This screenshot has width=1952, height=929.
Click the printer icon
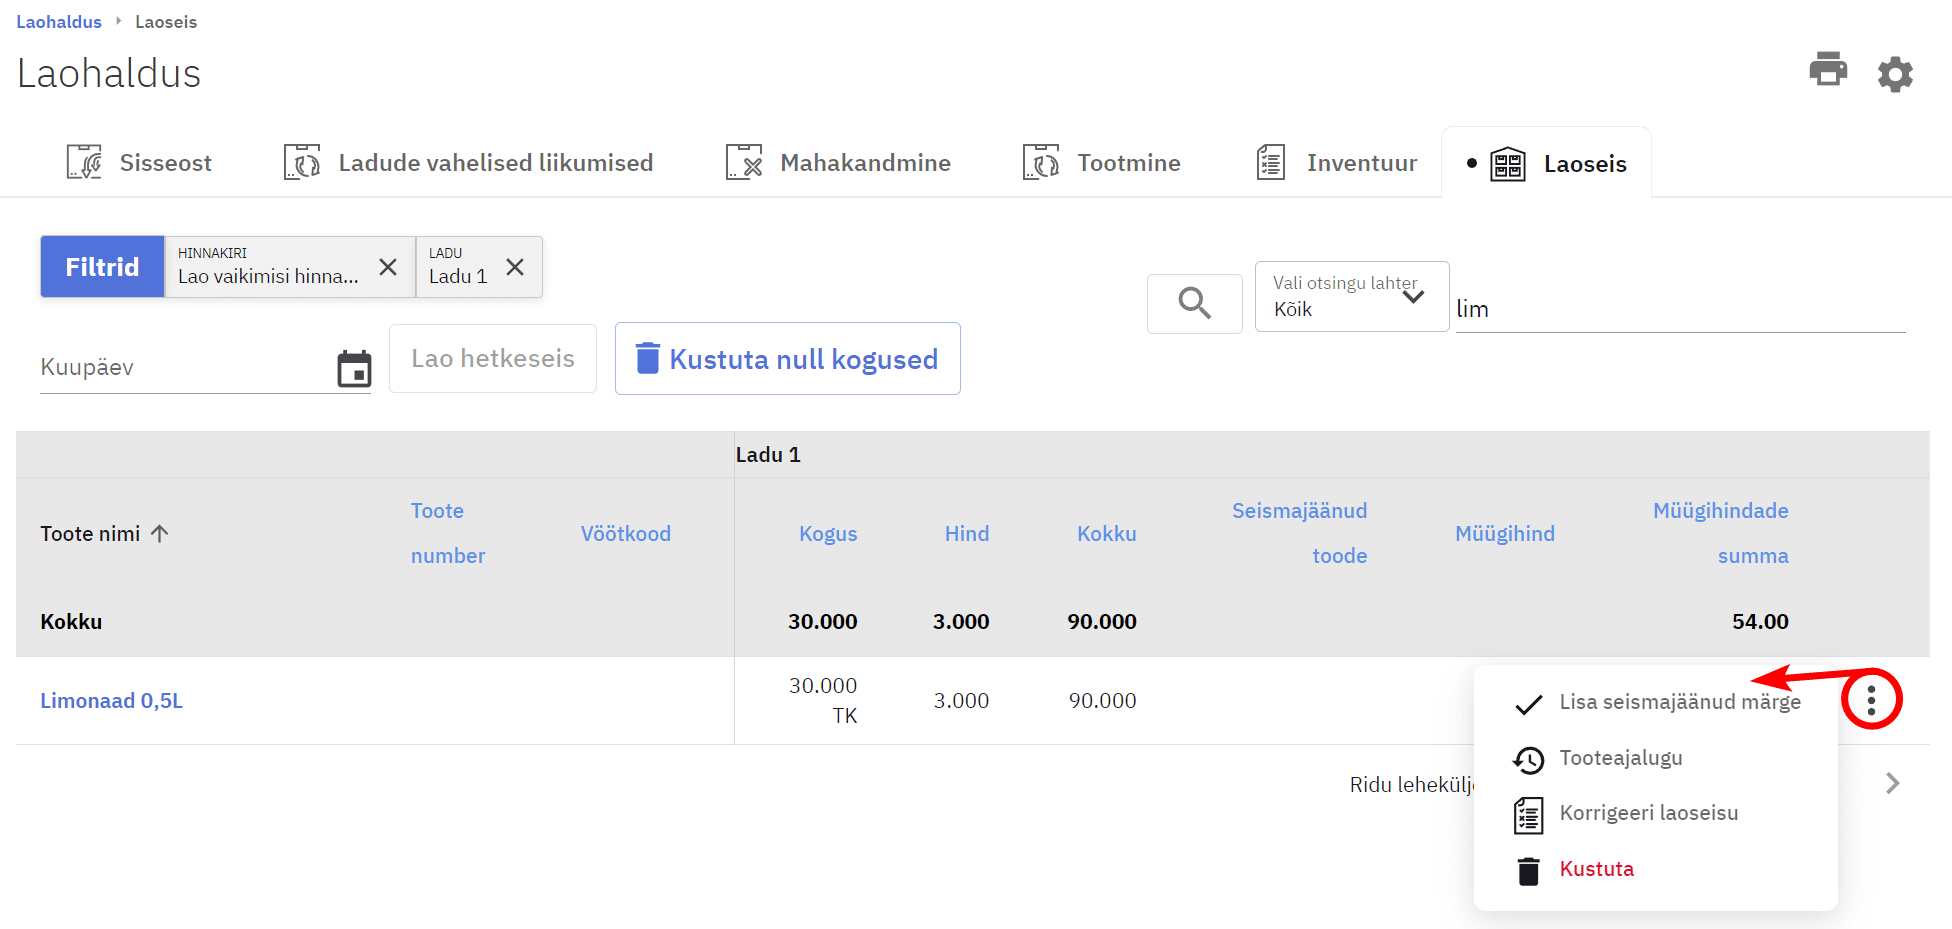point(1827,70)
